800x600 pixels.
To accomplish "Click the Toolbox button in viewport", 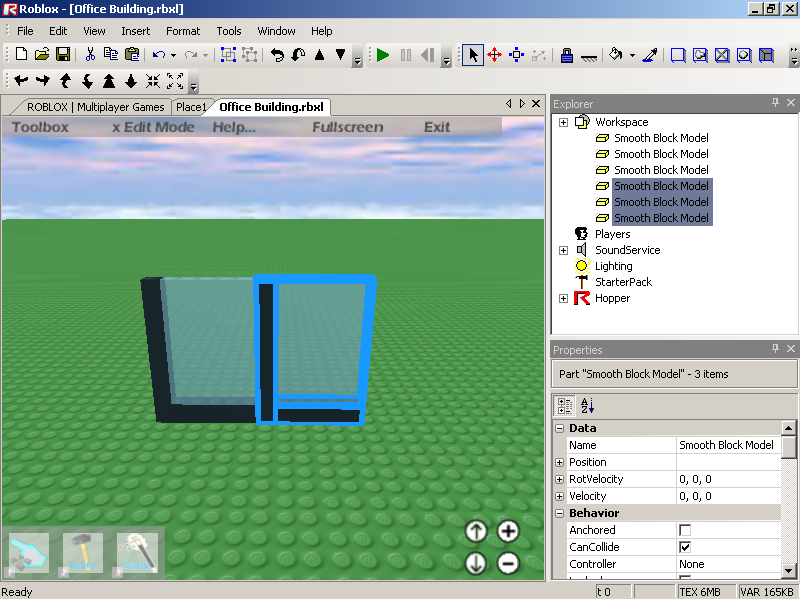I will pos(40,127).
